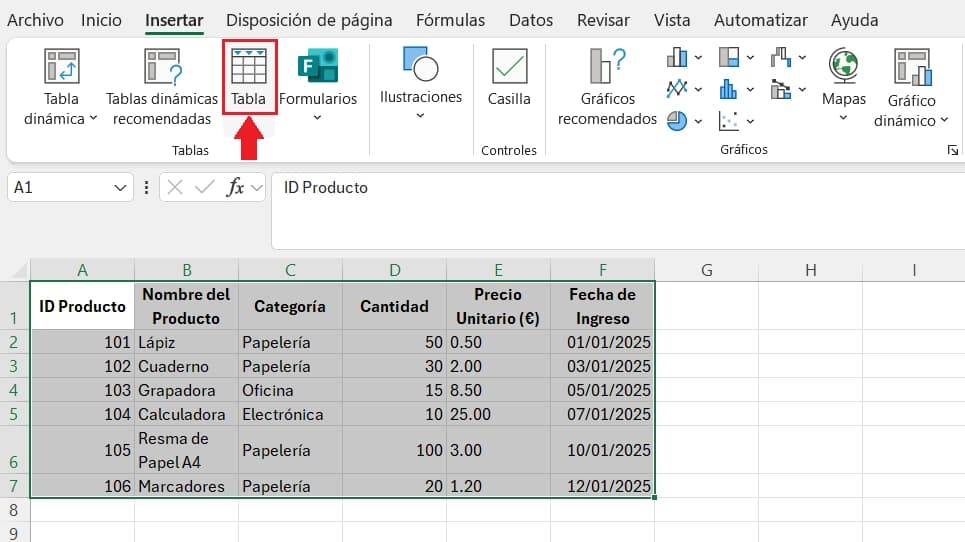Click the Gráfico dinámico icon
Viewport: 965px width, 542px height.
(x=912, y=66)
